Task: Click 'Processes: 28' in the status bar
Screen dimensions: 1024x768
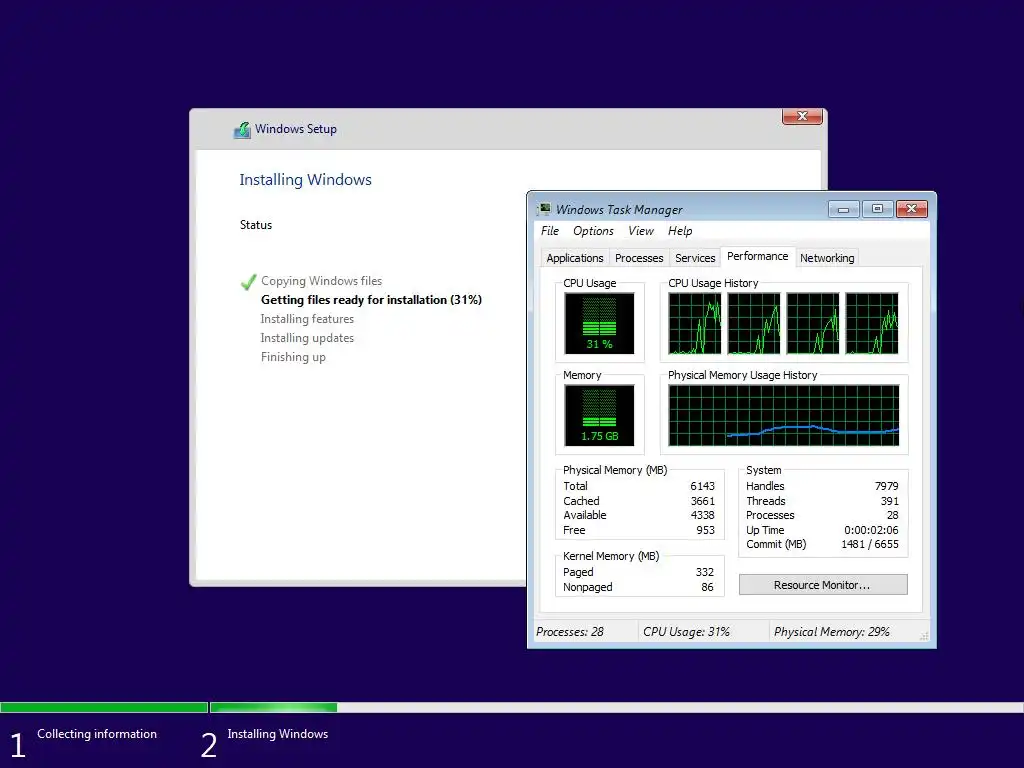Action: click(x=569, y=632)
